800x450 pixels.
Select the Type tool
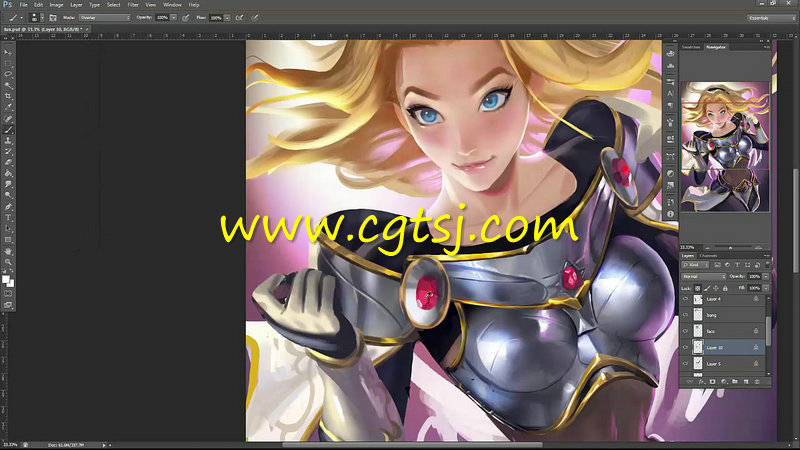point(8,218)
